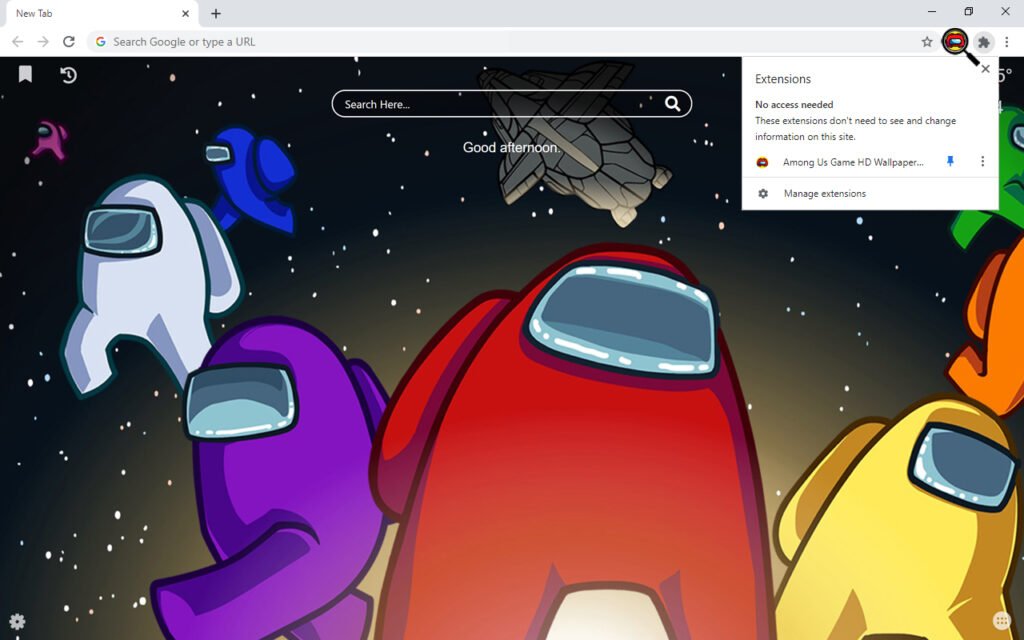Select the Among Us Game HD Wallpaper entry

852,162
